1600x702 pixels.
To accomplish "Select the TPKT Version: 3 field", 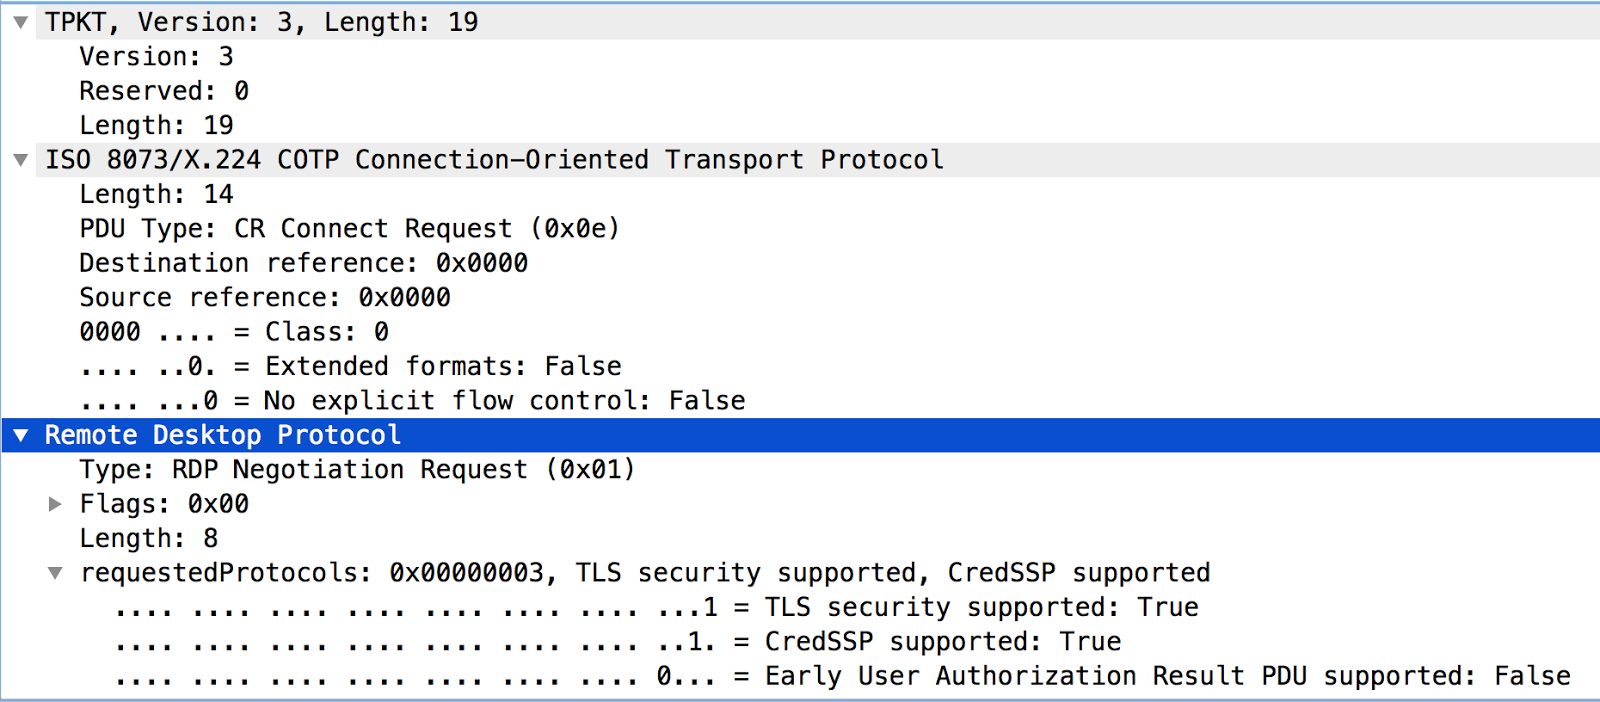I will (x=156, y=57).
